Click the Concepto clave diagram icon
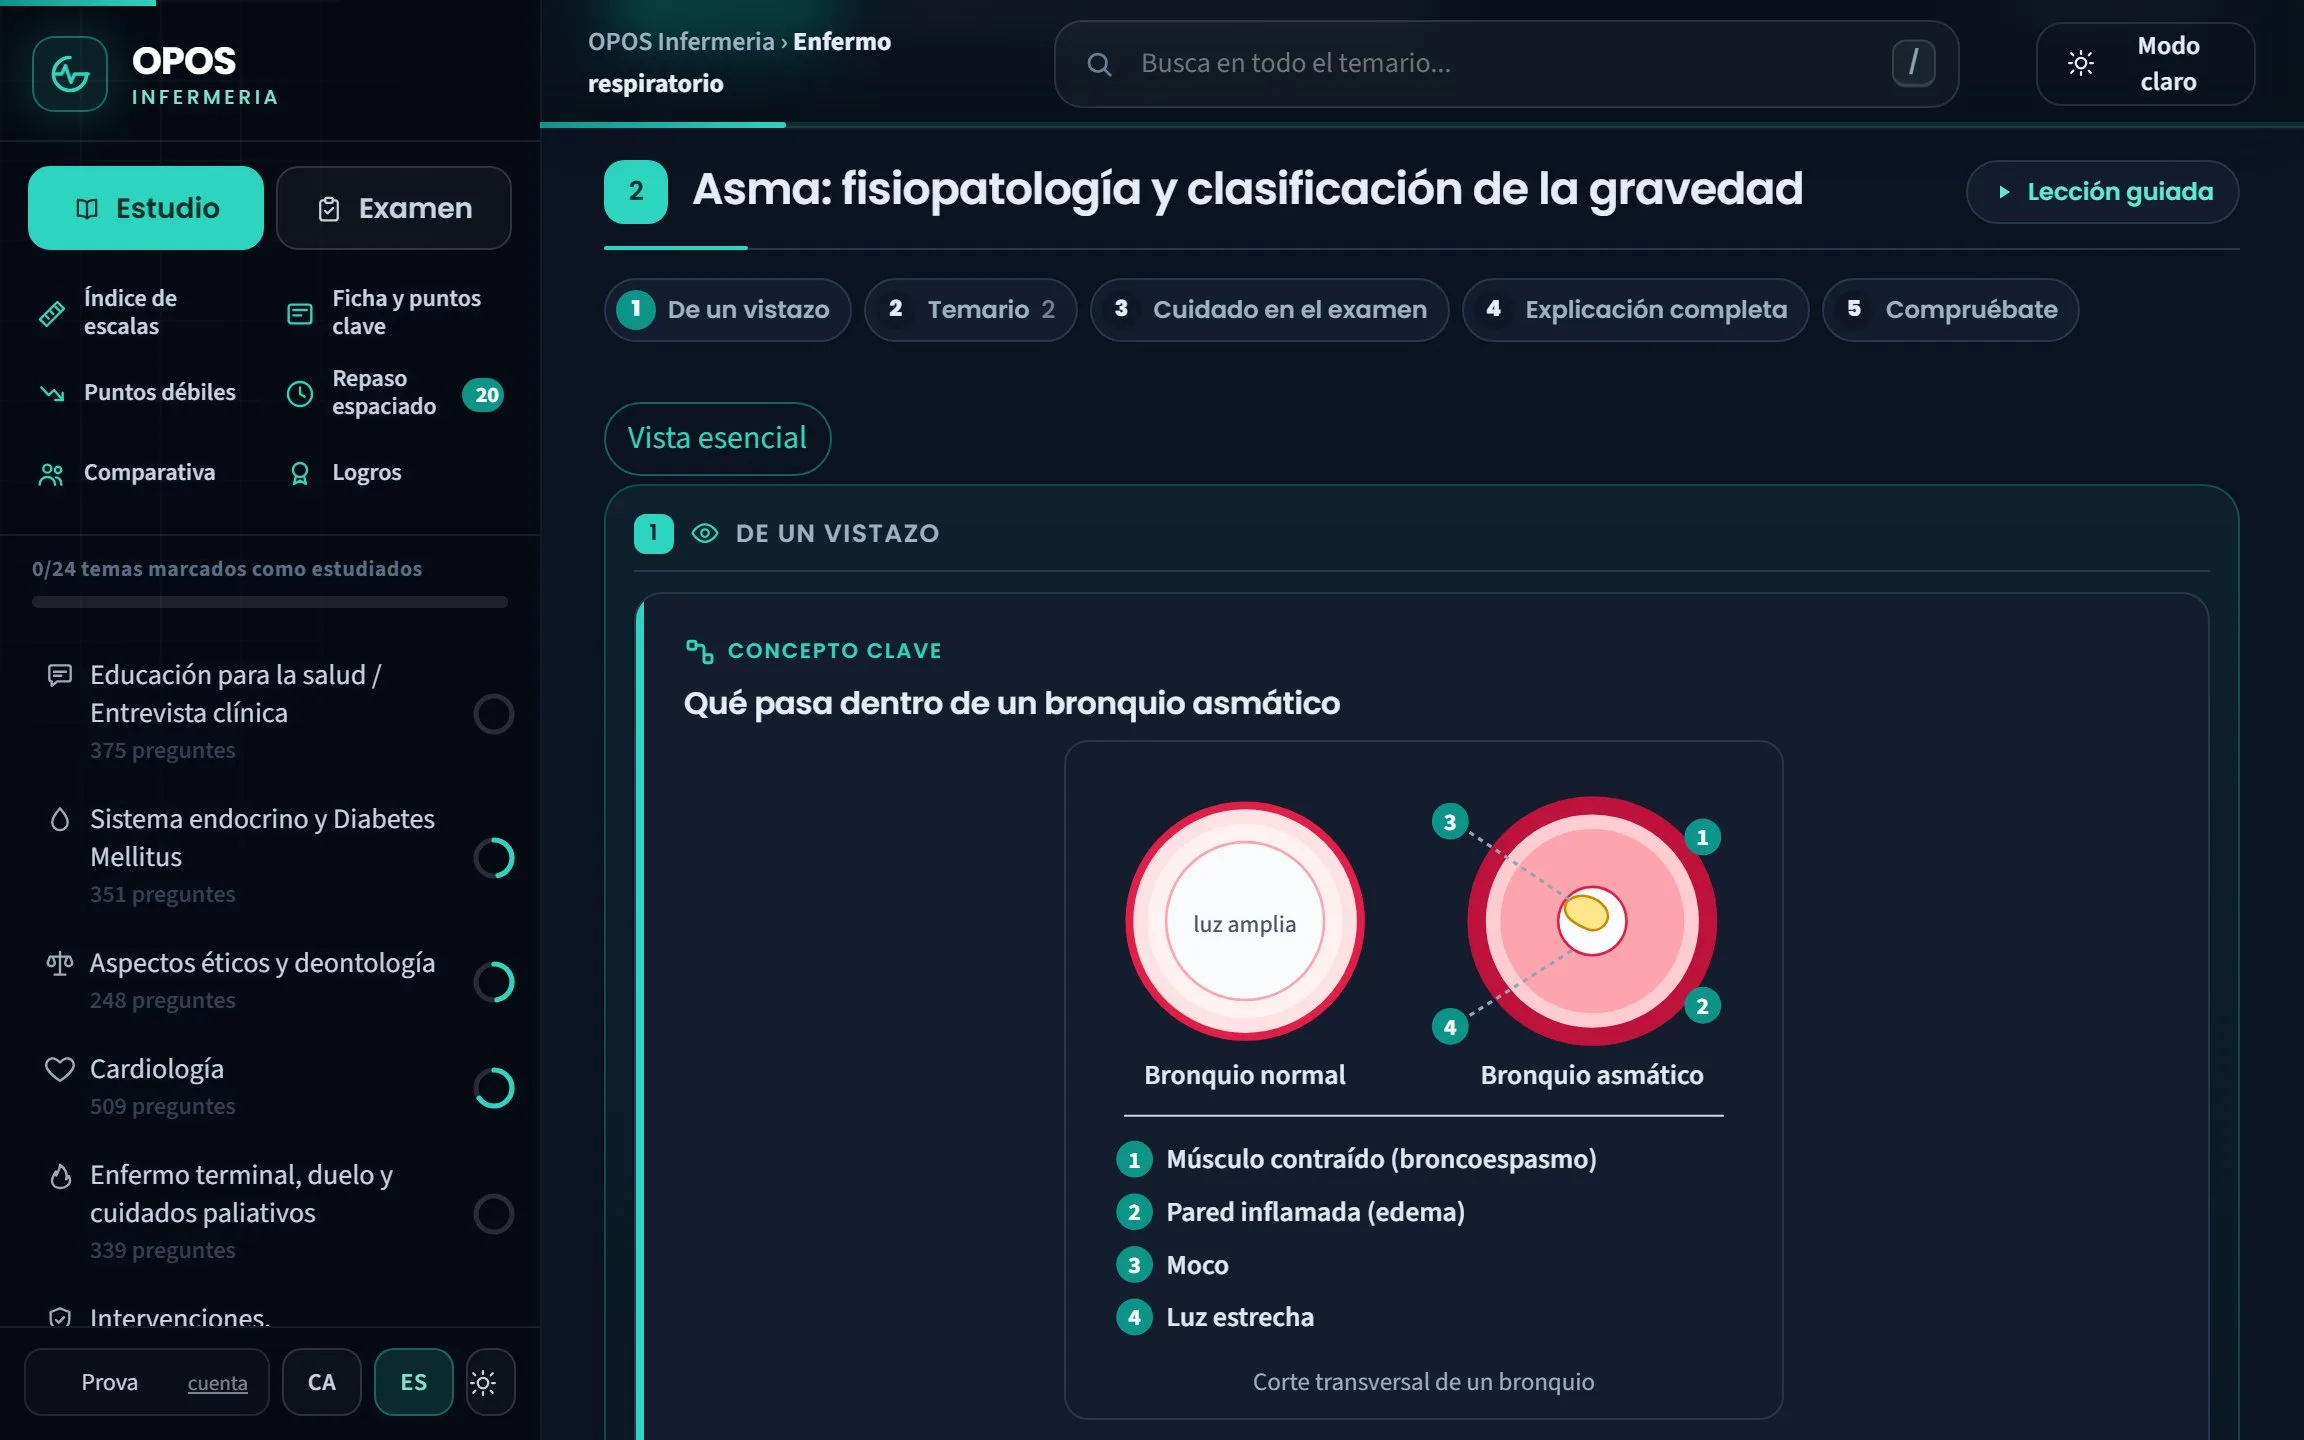This screenshot has height=1440, width=2304. [x=699, y=651]
